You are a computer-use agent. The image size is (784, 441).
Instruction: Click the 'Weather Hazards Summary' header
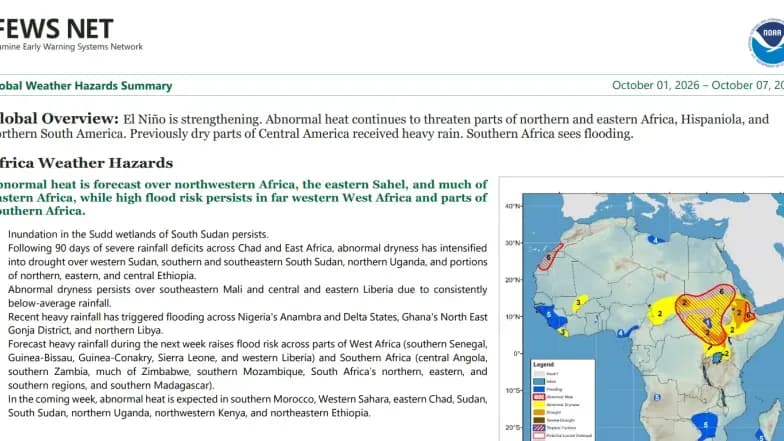(98, 86)
